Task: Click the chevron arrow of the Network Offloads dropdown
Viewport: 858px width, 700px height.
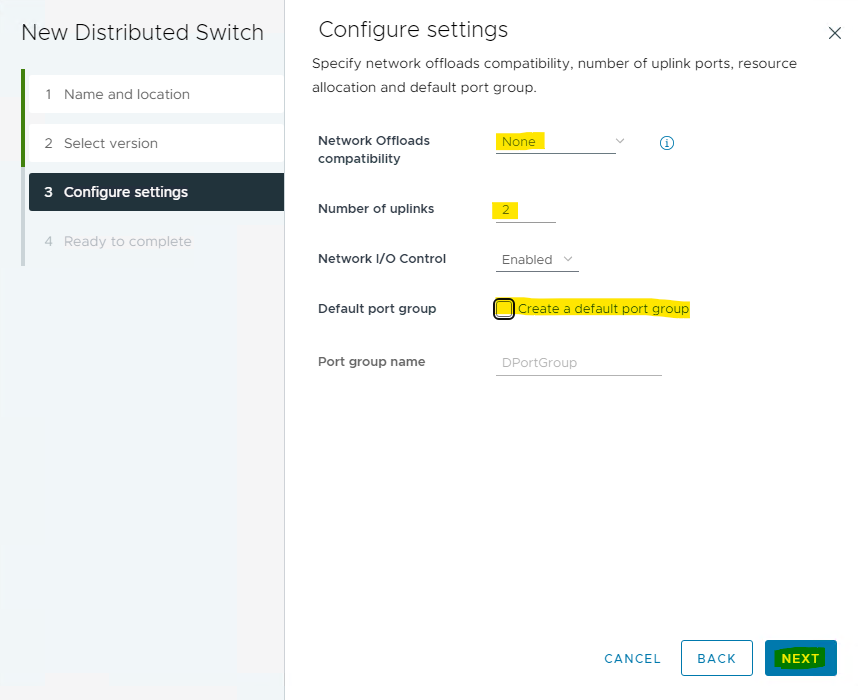Action: (x=620, y=141)
